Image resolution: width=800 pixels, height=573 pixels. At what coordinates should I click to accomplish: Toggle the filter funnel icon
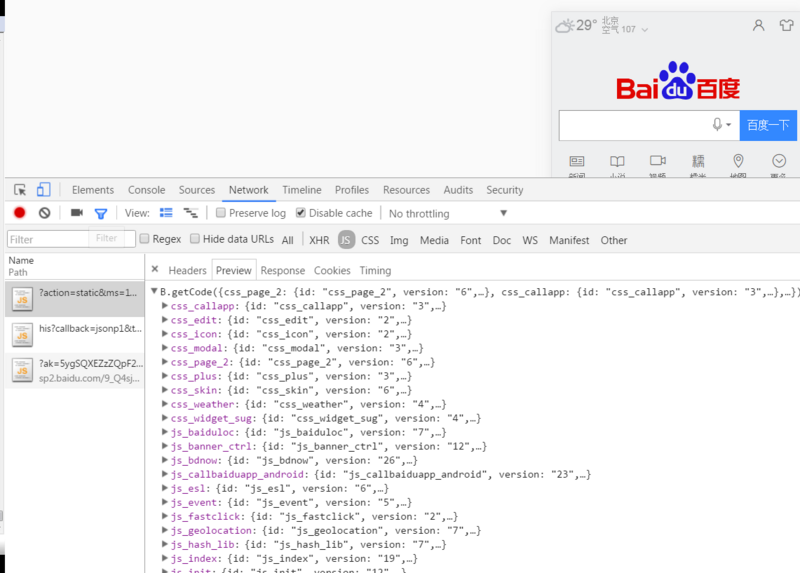click(x=101, y=213)
